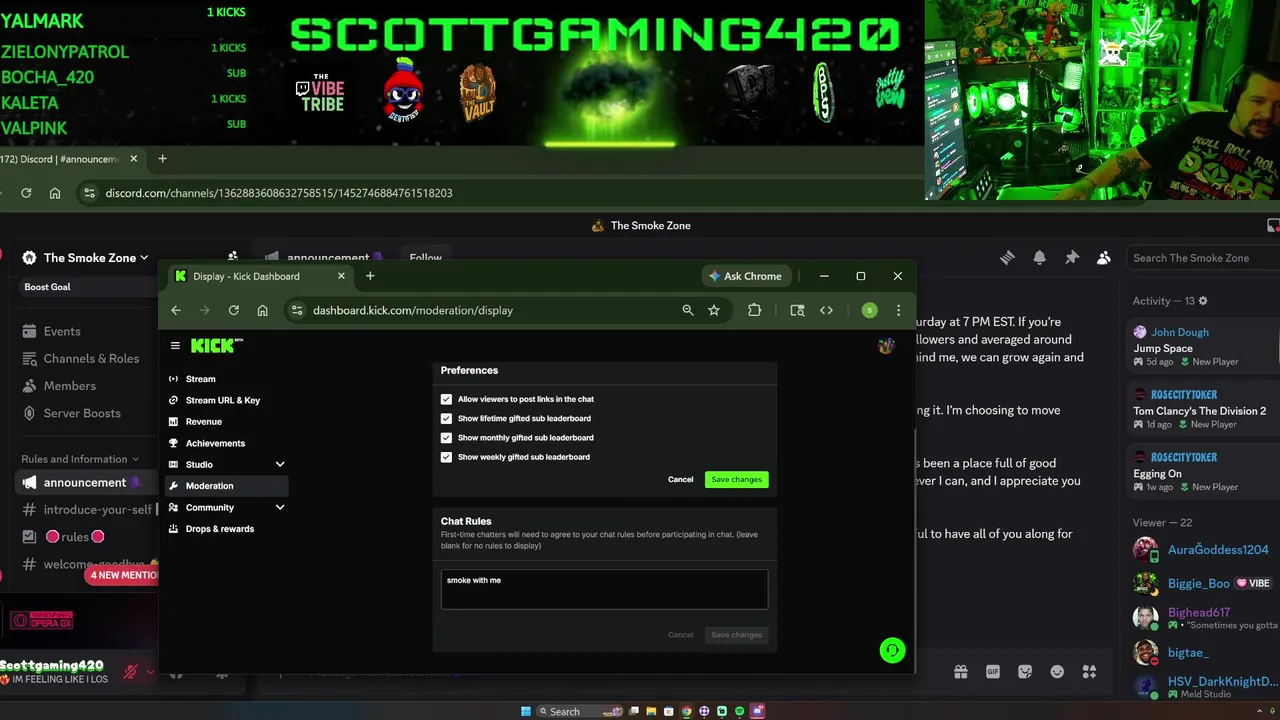The width and height of the screenshot is (1280, 720).
Task: Open Chrome extensions puzzle icon
Action: (755, 310)
